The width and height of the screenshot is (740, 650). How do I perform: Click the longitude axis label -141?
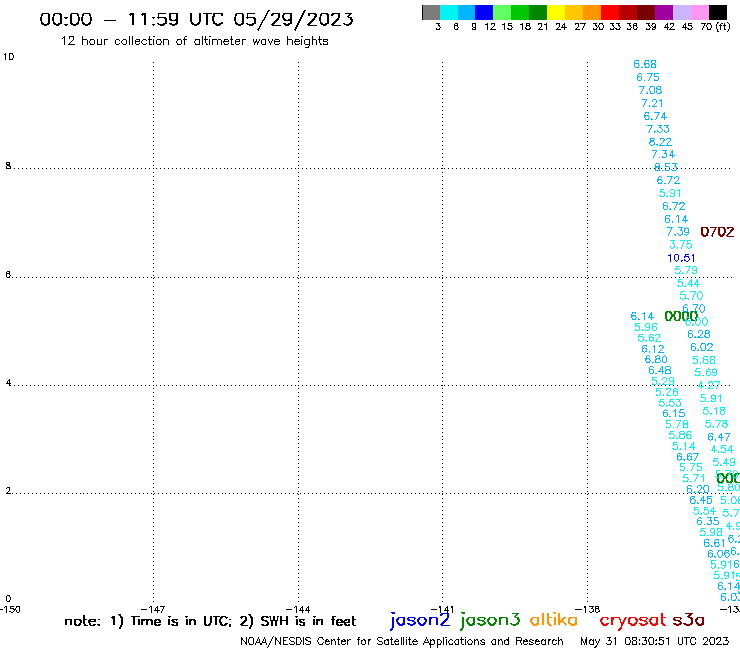442,609
